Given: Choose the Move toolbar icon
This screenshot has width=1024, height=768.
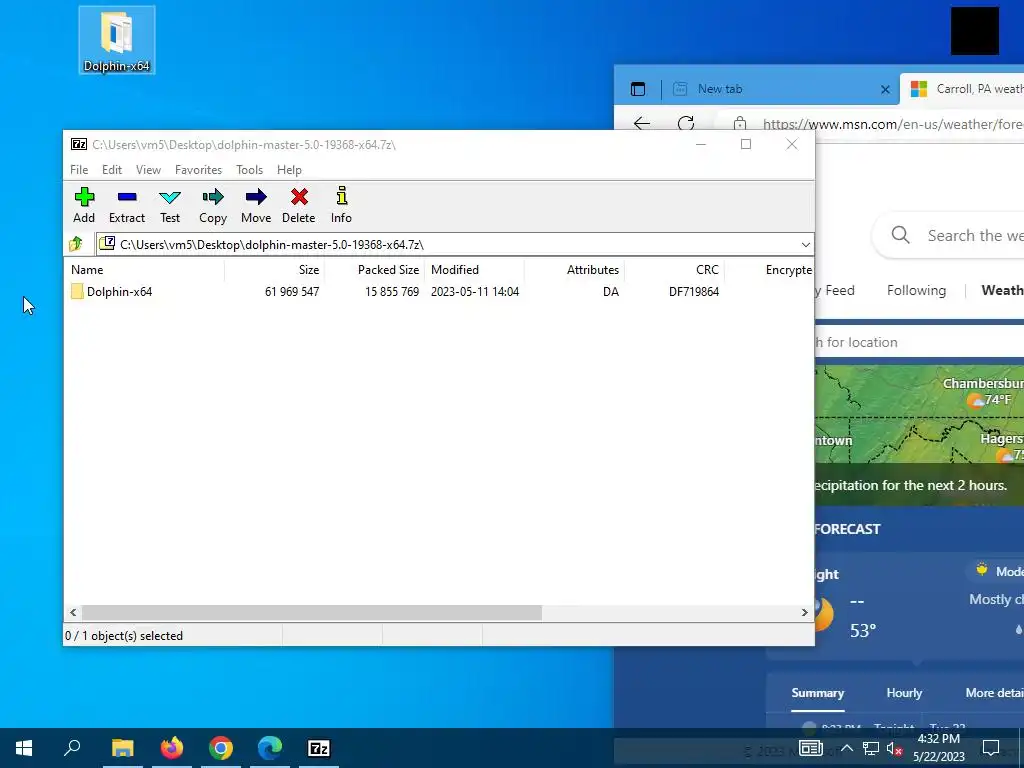Looking at the screenshot, I should (256, 206).
